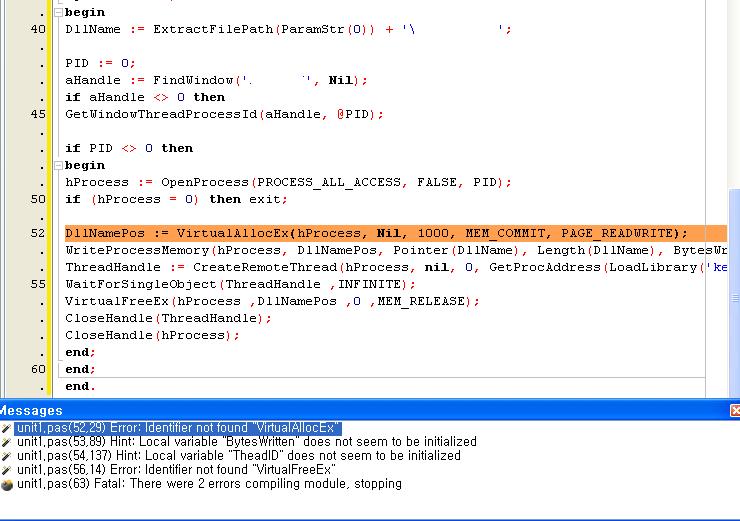Click the error icon beside the VirtualAllocEx message

(x=6, y=428)
